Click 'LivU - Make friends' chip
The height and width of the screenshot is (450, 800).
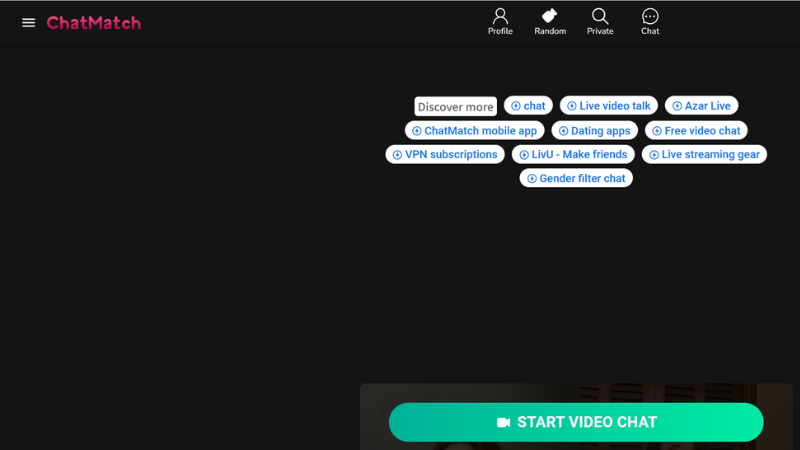pos(573,154)
